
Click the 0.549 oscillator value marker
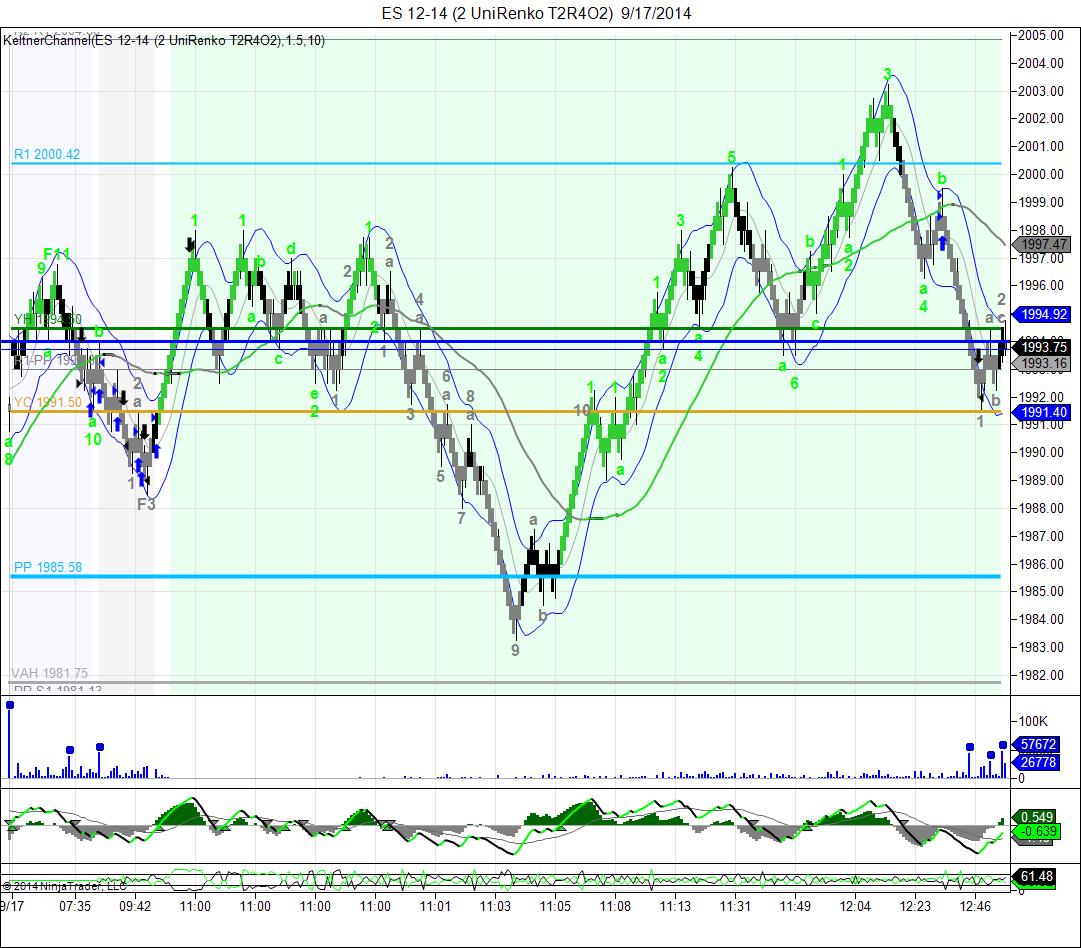(1036, 818)
